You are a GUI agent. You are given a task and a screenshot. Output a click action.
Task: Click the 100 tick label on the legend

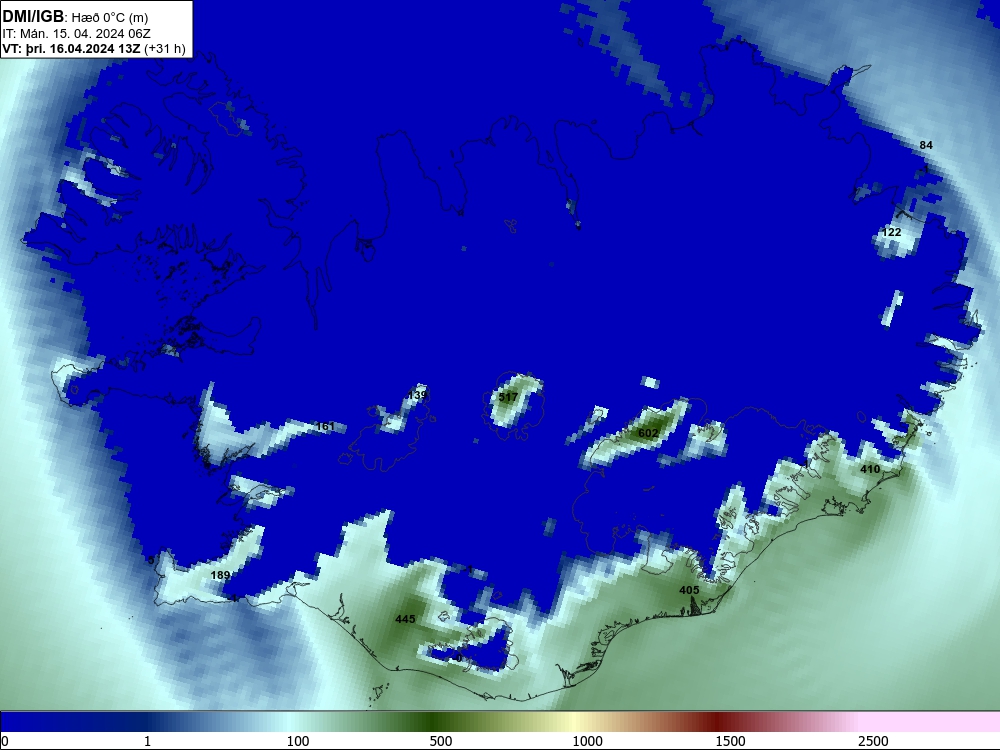[298, 741]
